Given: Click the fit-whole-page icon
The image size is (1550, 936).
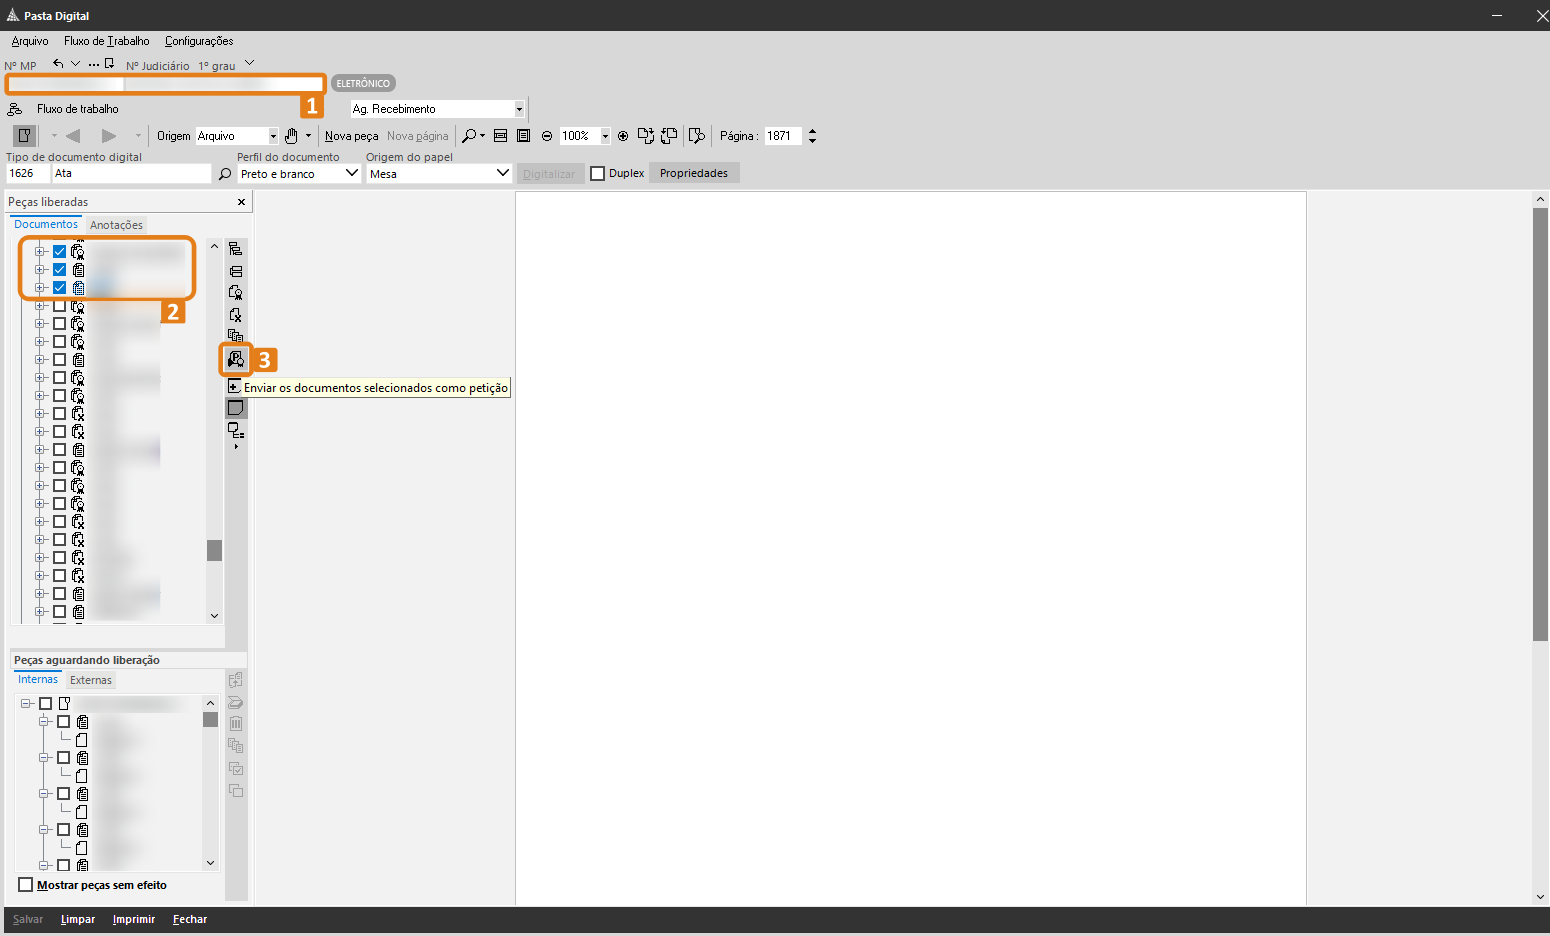Looking at the screenshot, I should click(x=523, y=136).
